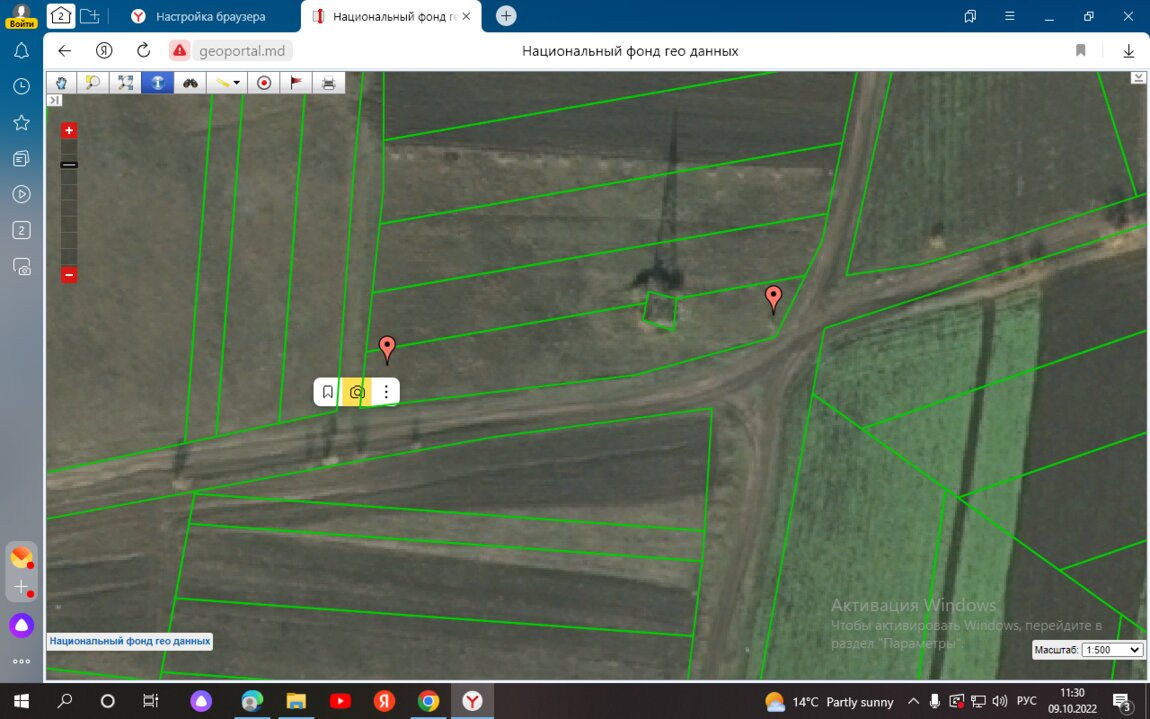The height and width of the screenshot is (719, 1150).
Task: Open YouTube from the Windows taskbar
Action: pyautogui.click(x=340, y=701)
